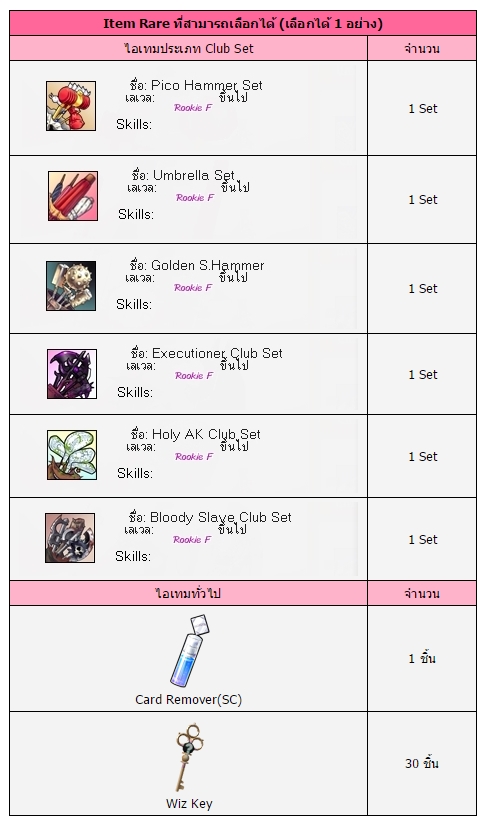Click the Card Remover(SC) bottle image
This screenshot has height=825, width=486.
coord(189,650)
